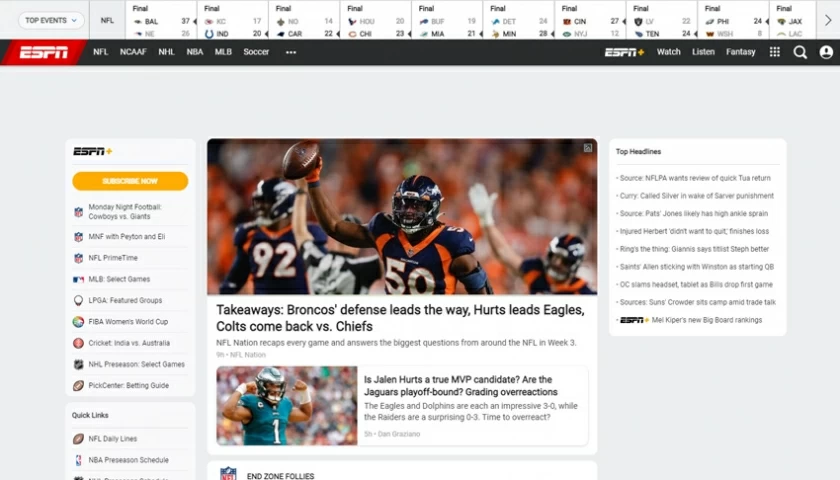This screenshot has height=480, width=840.
Task: Open Injured Herbert headline
Action: (694, 231)
